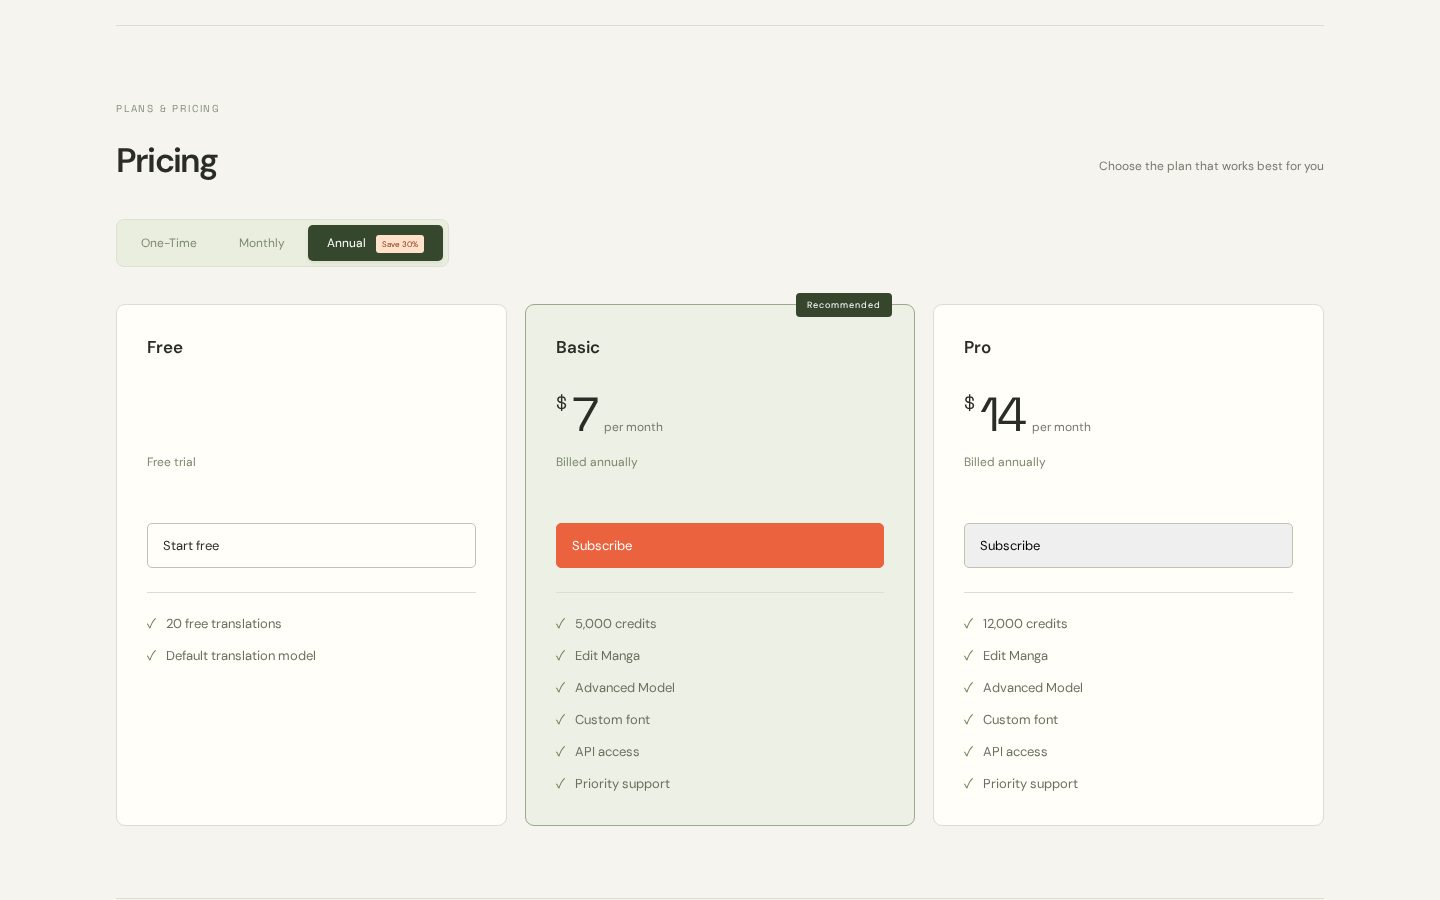Click 'Billed annually' under Pro price
1440x900 pixels.
pos(1005,462)
